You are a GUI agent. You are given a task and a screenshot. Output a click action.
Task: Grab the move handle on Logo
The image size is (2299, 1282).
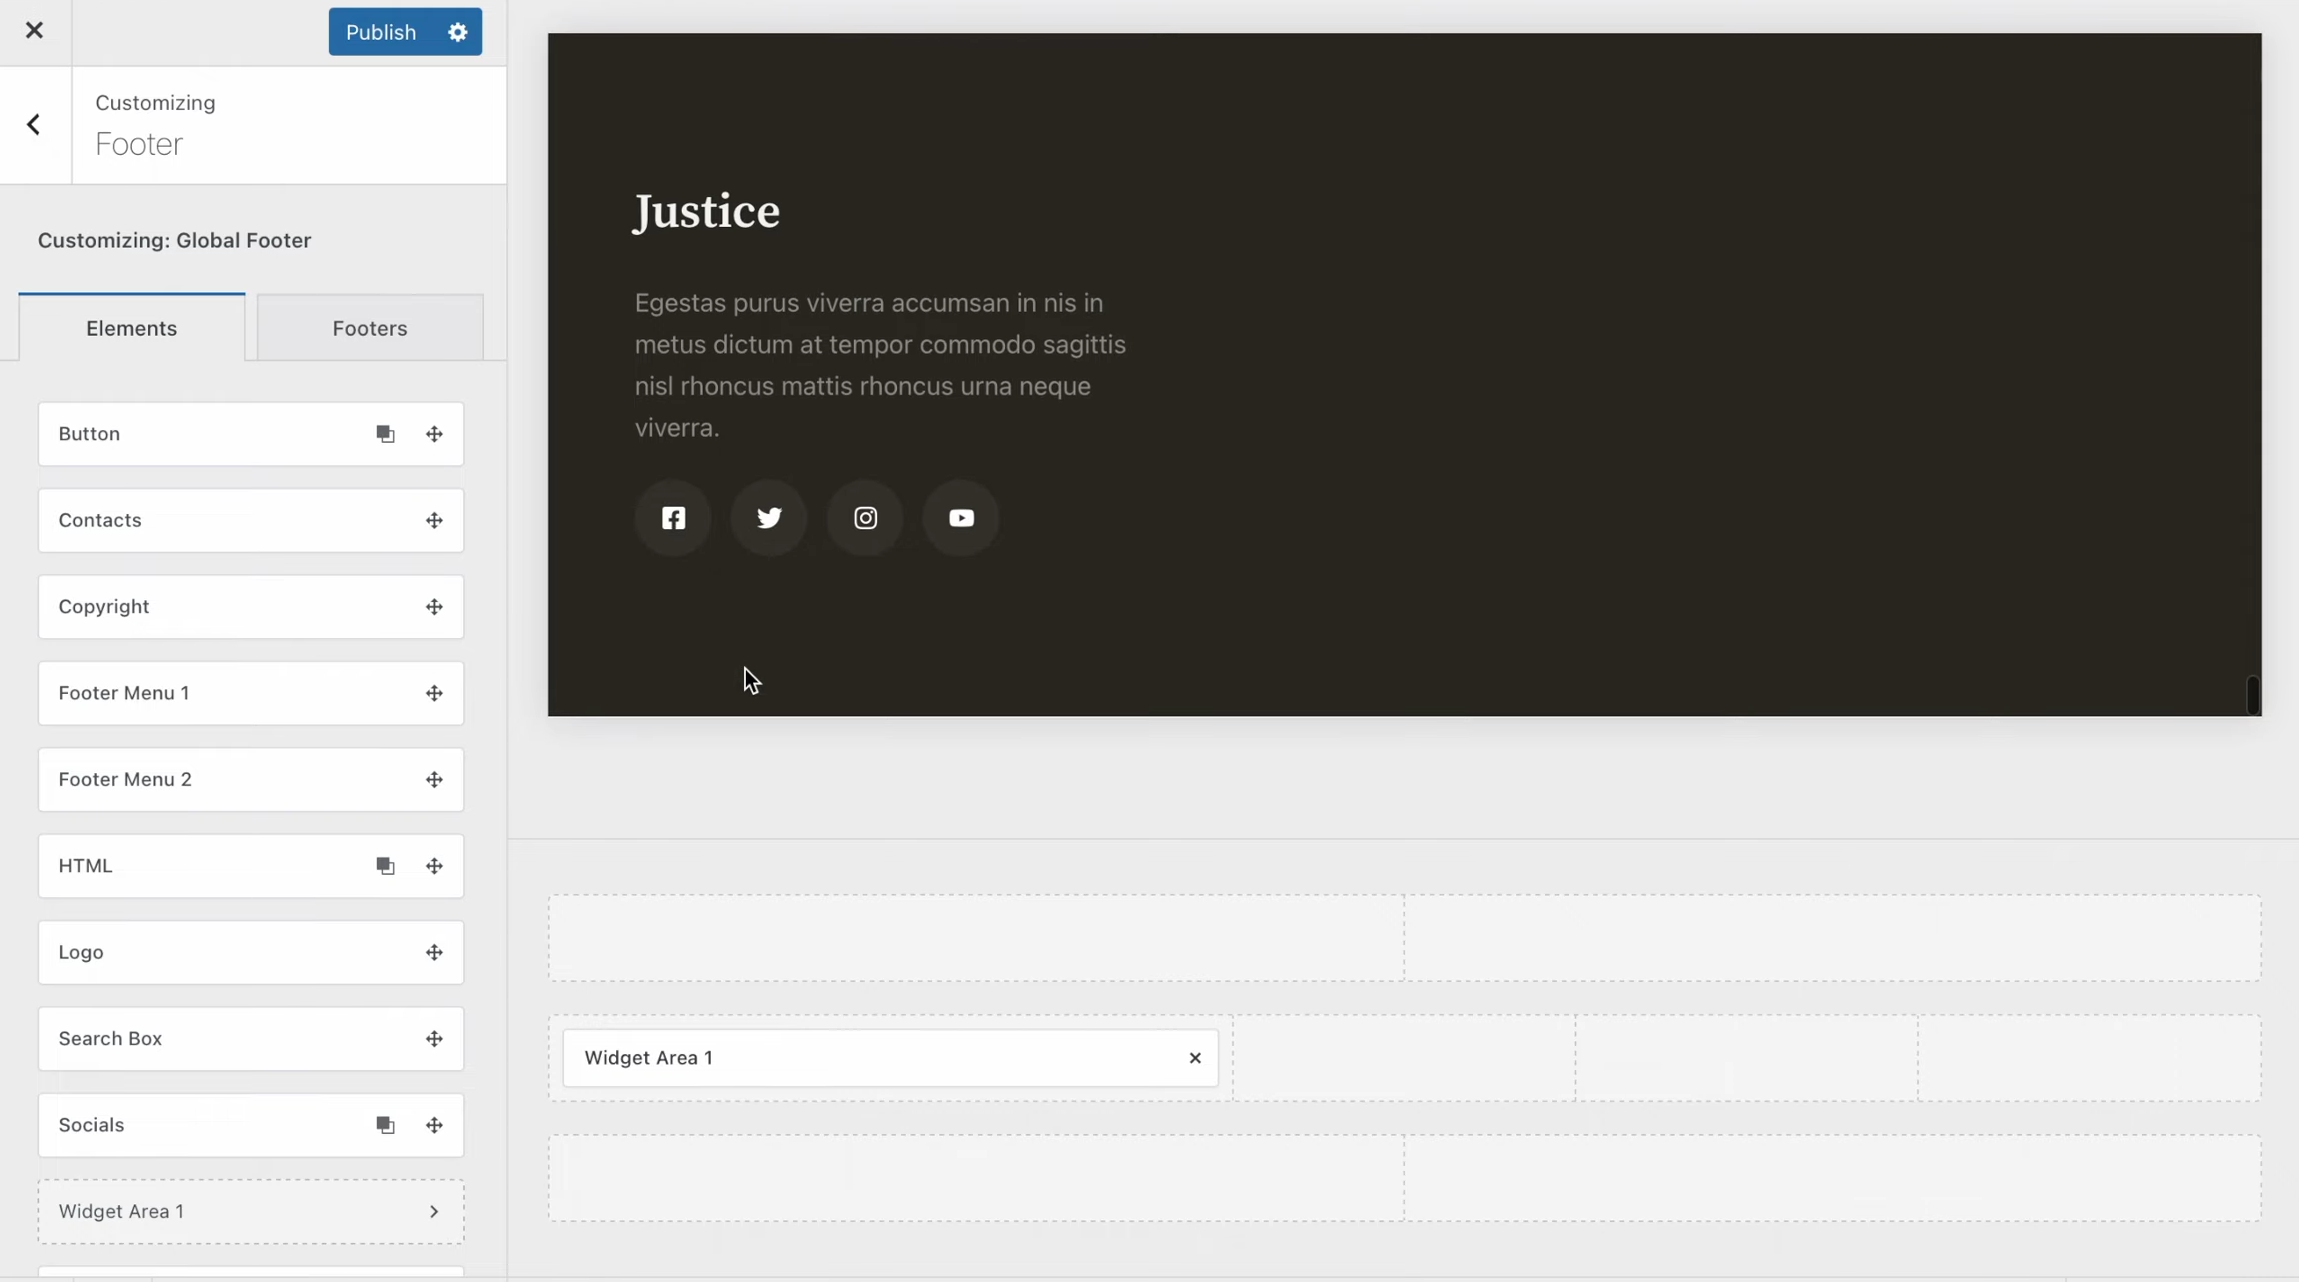click(x=434, y=952)
